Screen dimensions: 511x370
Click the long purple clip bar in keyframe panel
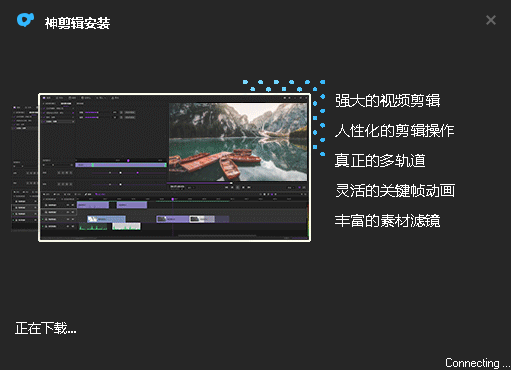tap(121, 165)
